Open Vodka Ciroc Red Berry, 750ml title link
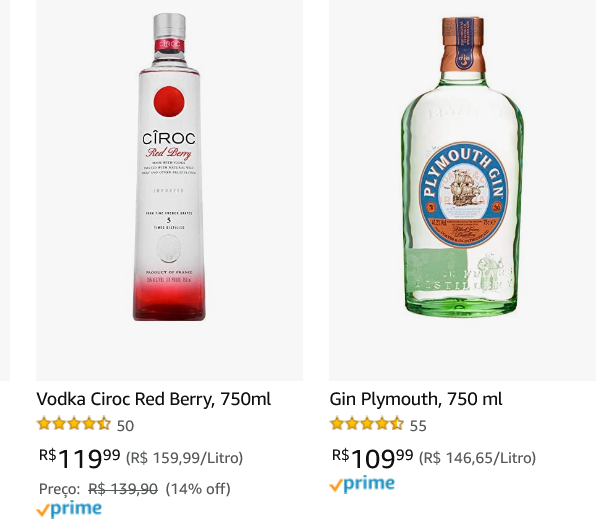This screenshot has height=521, width=597. pos(154,399)
